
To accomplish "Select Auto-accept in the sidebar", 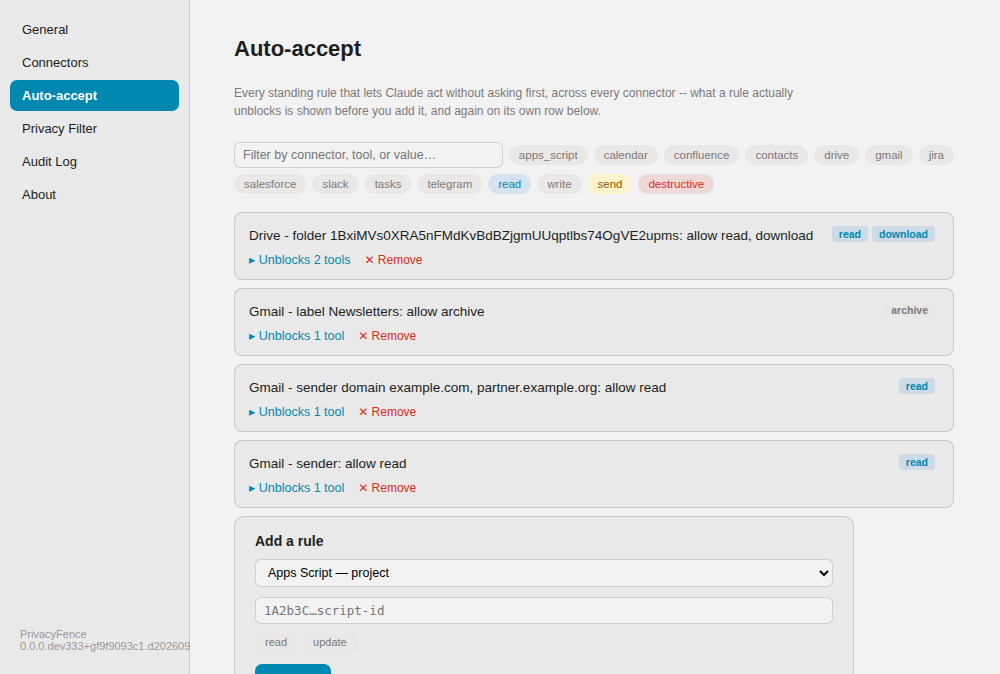I will (x=94, y=96).
